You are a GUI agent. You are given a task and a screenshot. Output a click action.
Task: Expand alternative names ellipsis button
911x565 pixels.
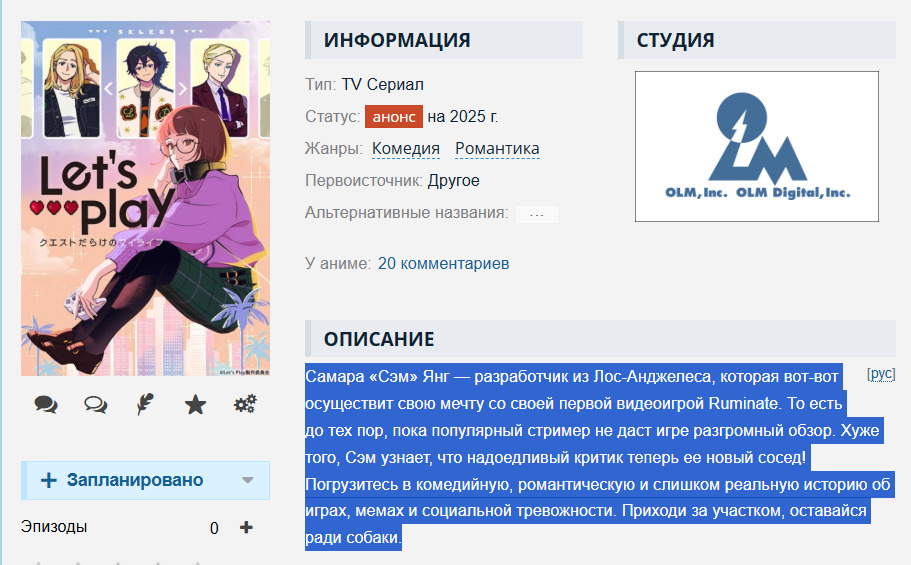[537, 214]
